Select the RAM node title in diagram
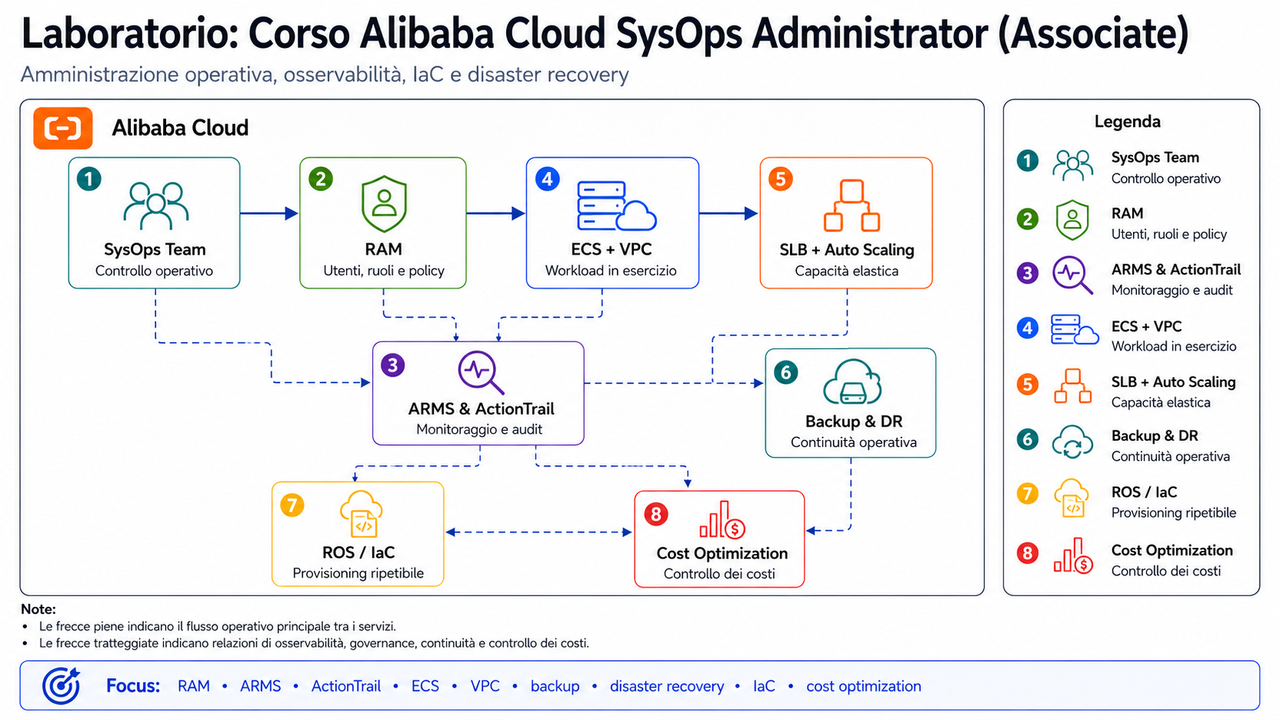Screen dimensions: 1280x720 coord(384,249)
